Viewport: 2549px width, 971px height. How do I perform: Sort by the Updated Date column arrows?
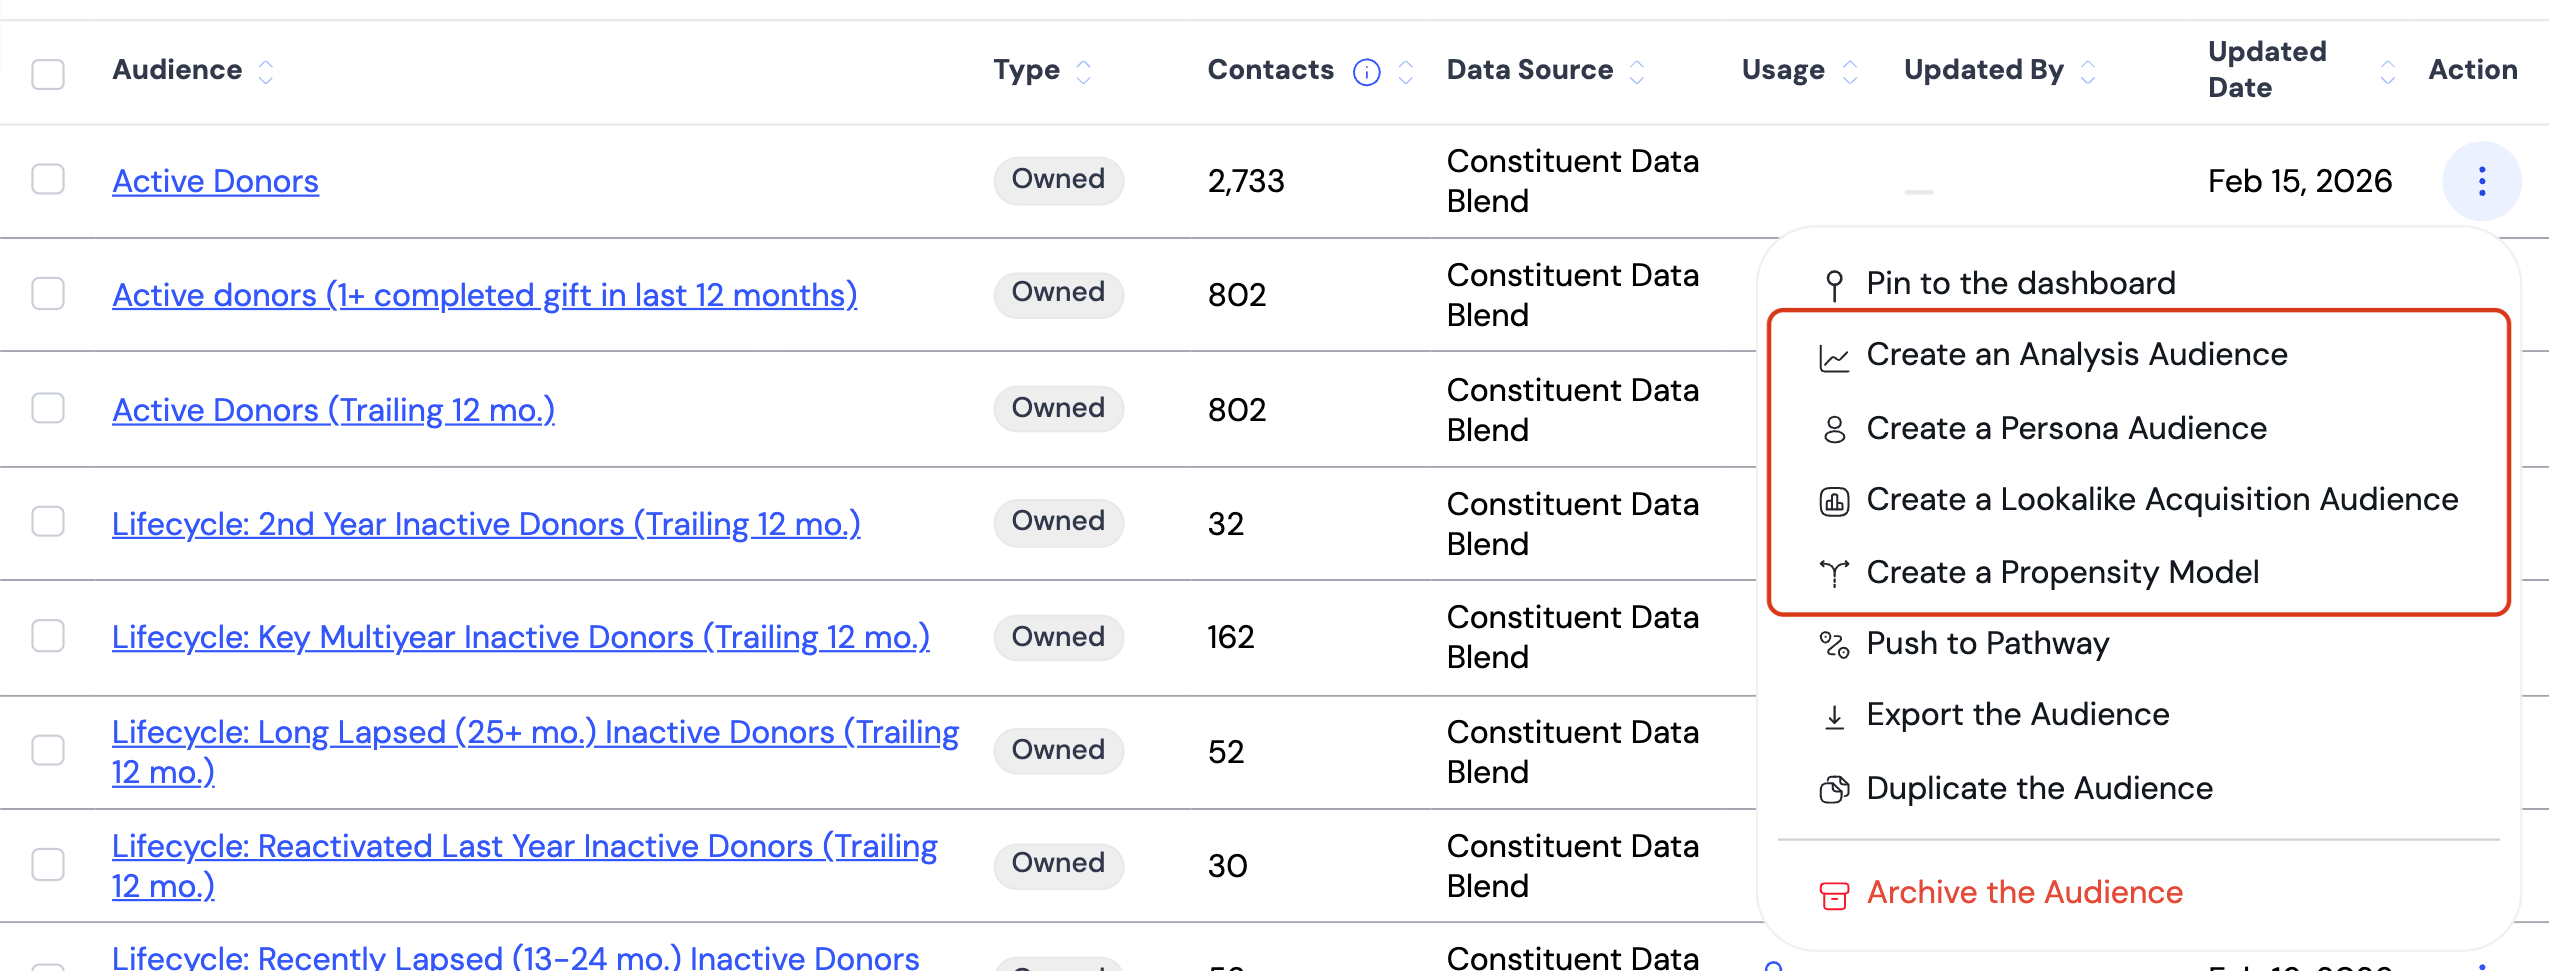pos(2388,72)
